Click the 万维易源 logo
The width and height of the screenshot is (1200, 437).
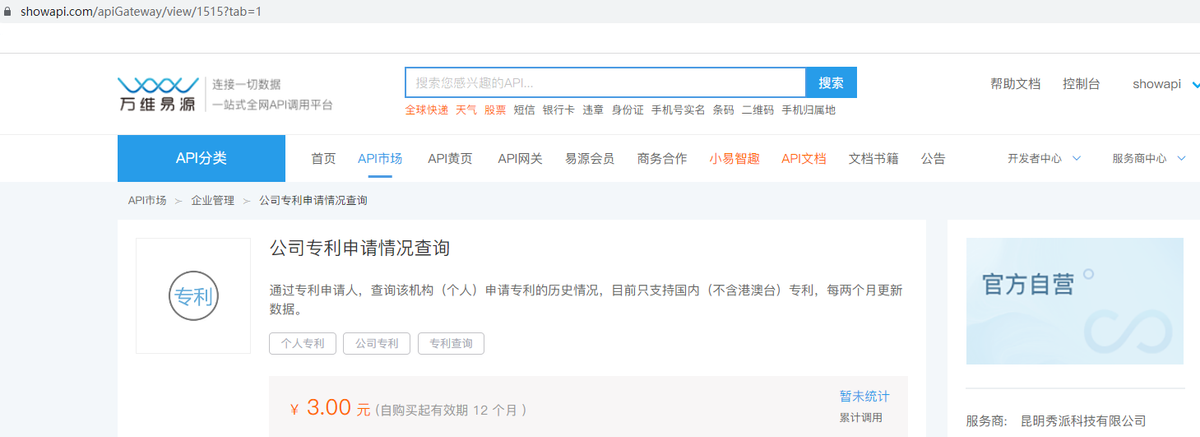point(157,94)
